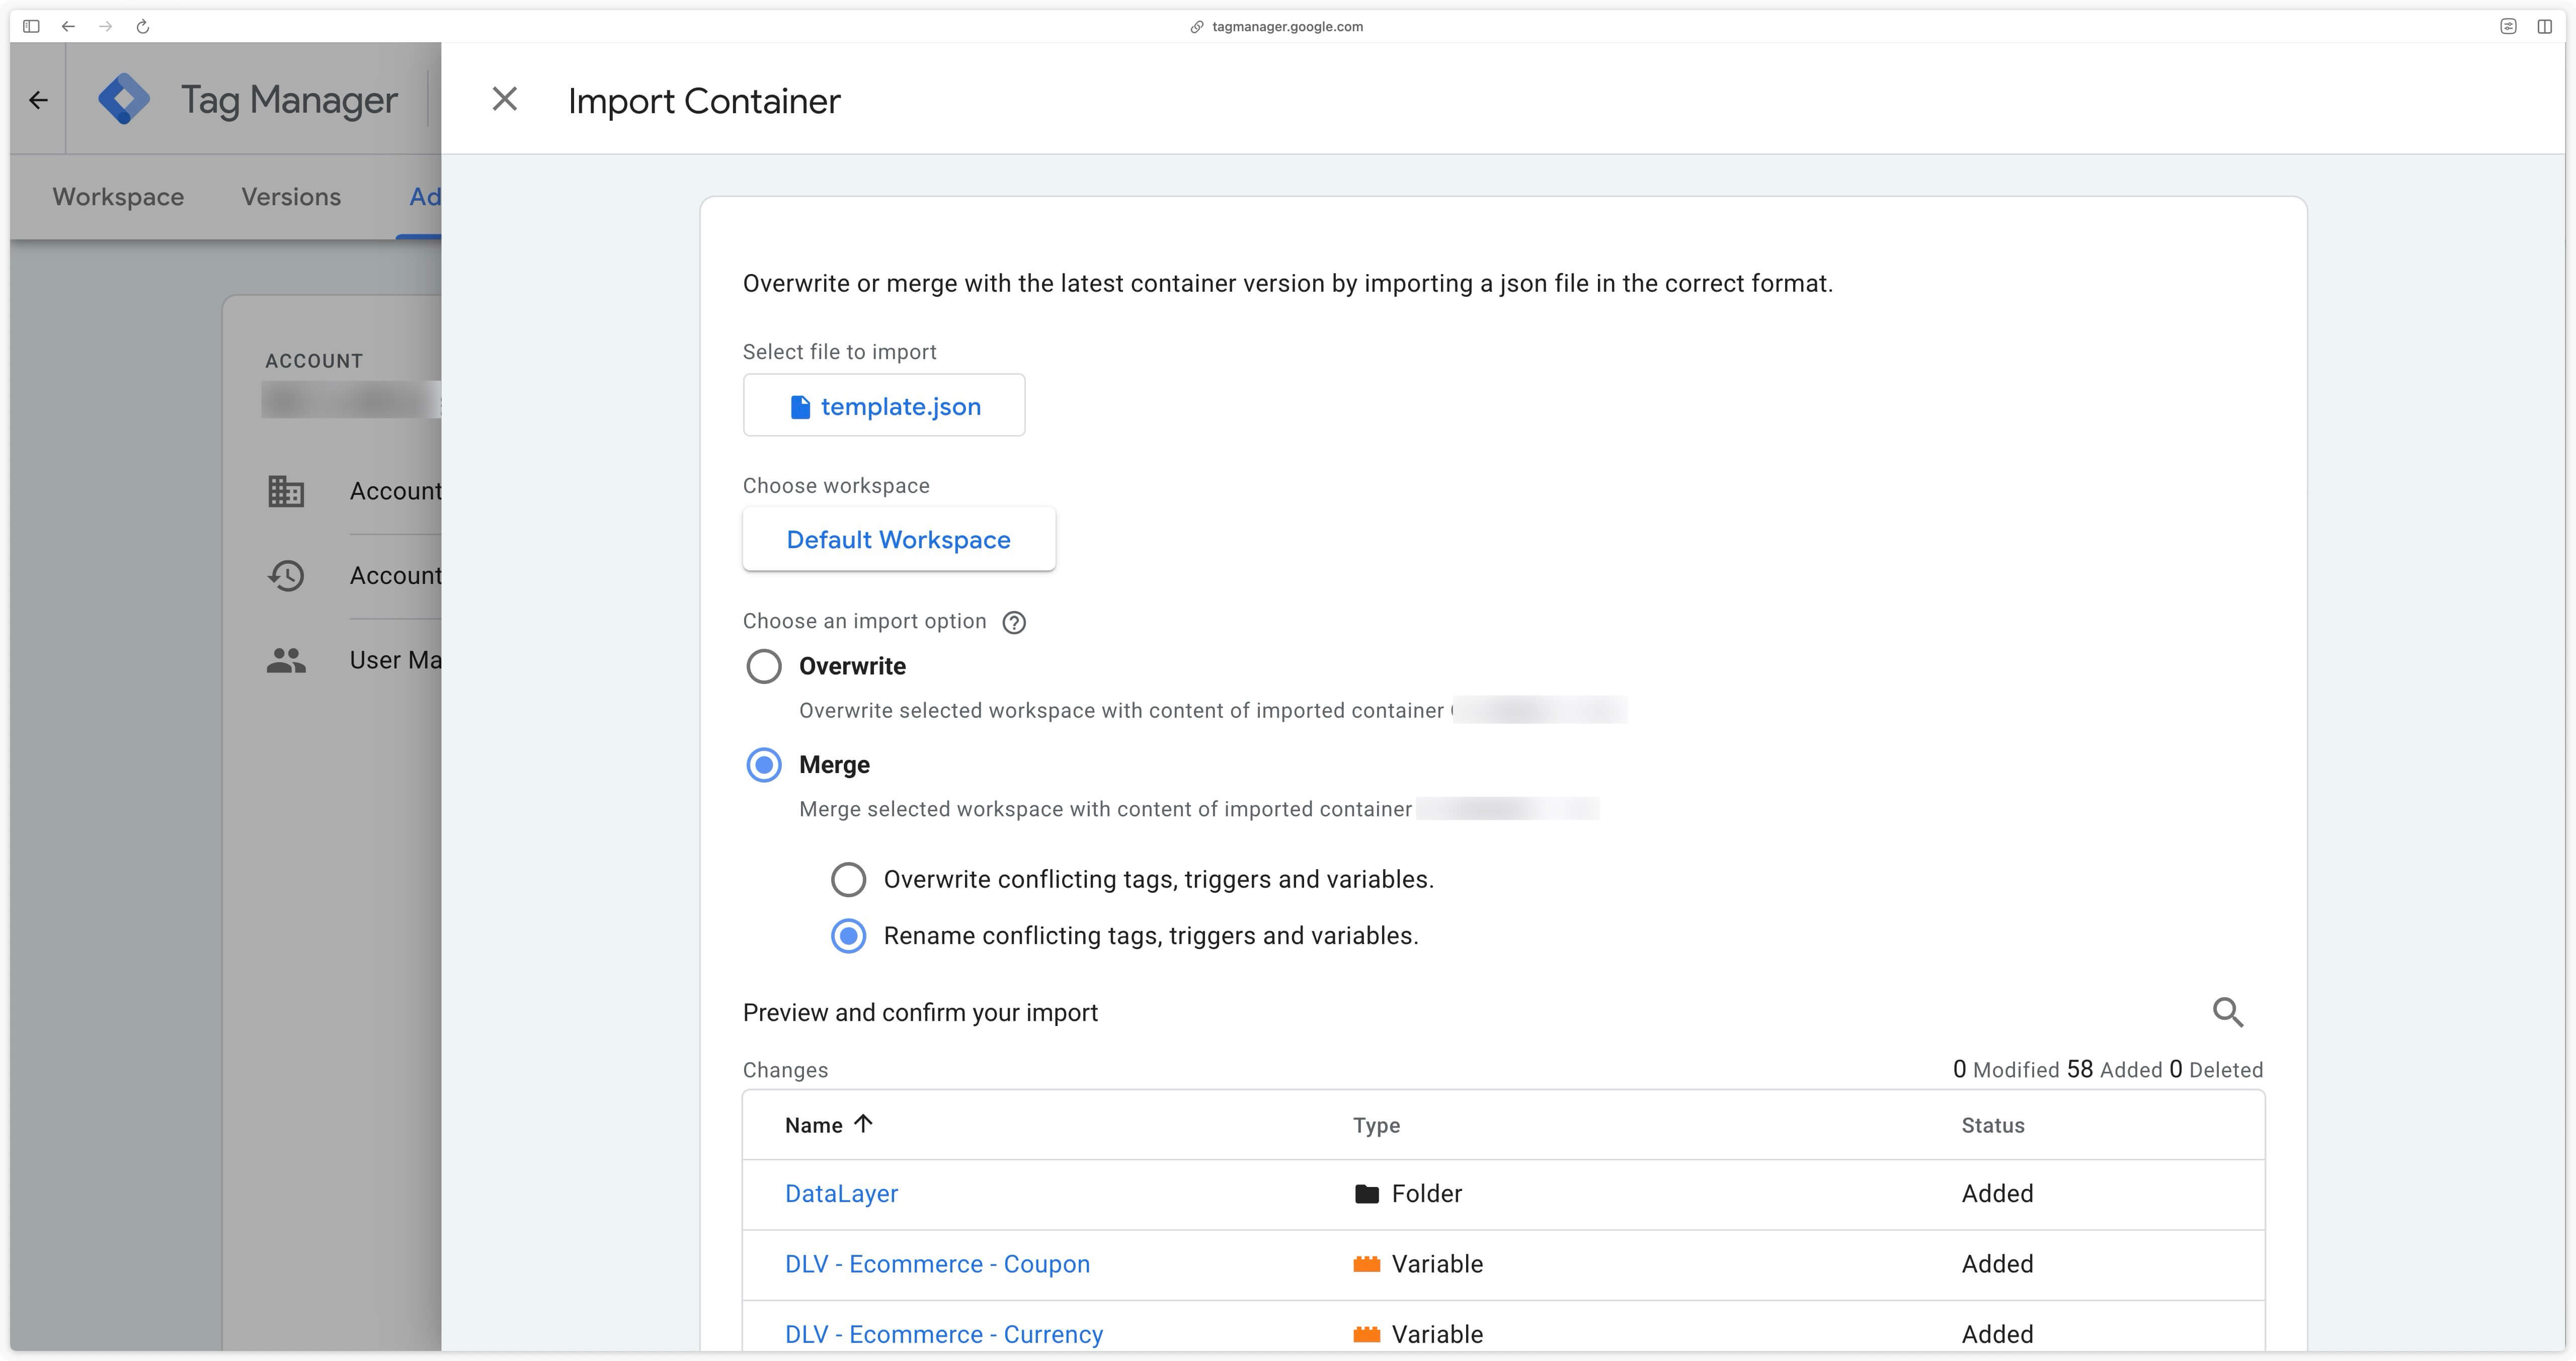Click the Import Container title
This screenshot has height=1361, width=2576.
(704, 101)
